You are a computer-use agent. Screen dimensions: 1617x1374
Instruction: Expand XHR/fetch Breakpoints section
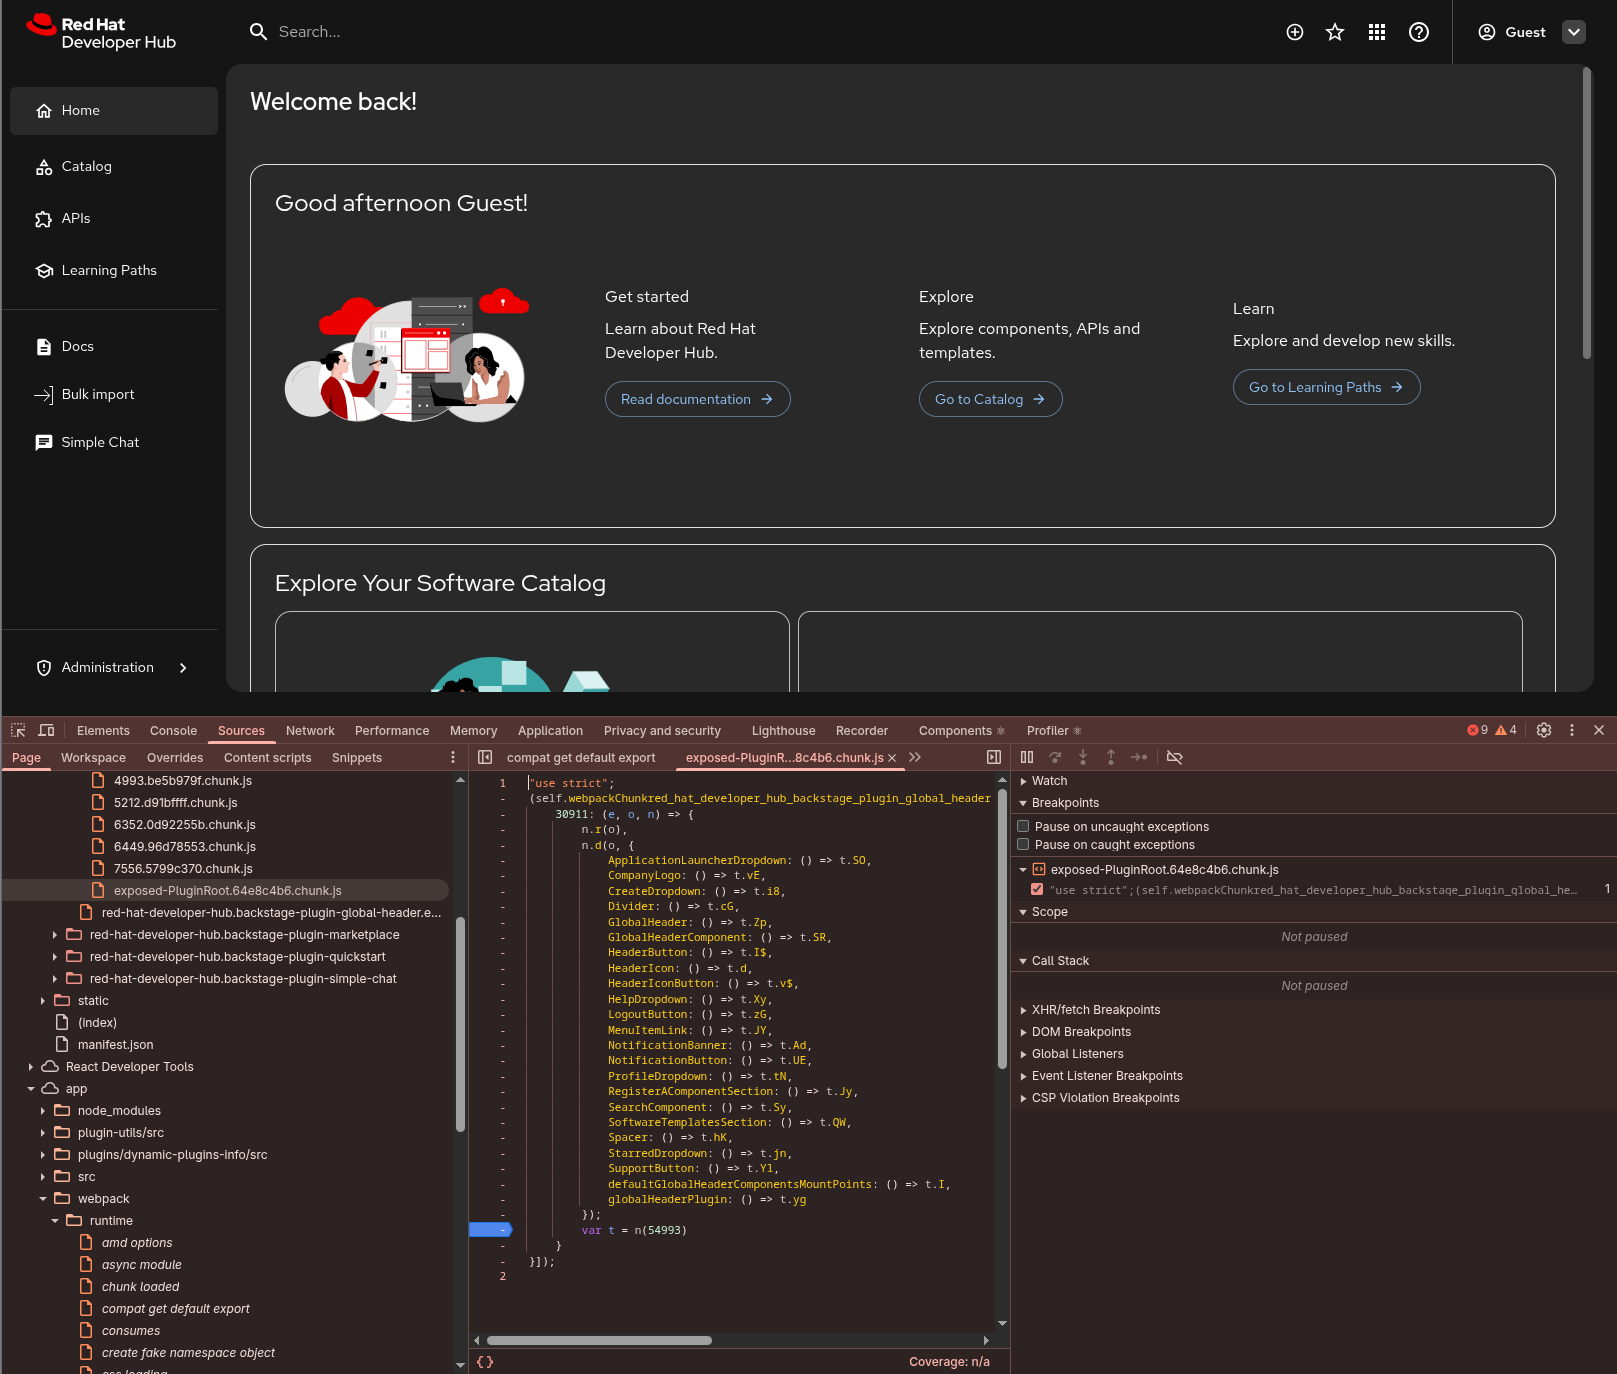[x=1095, y=1010]
